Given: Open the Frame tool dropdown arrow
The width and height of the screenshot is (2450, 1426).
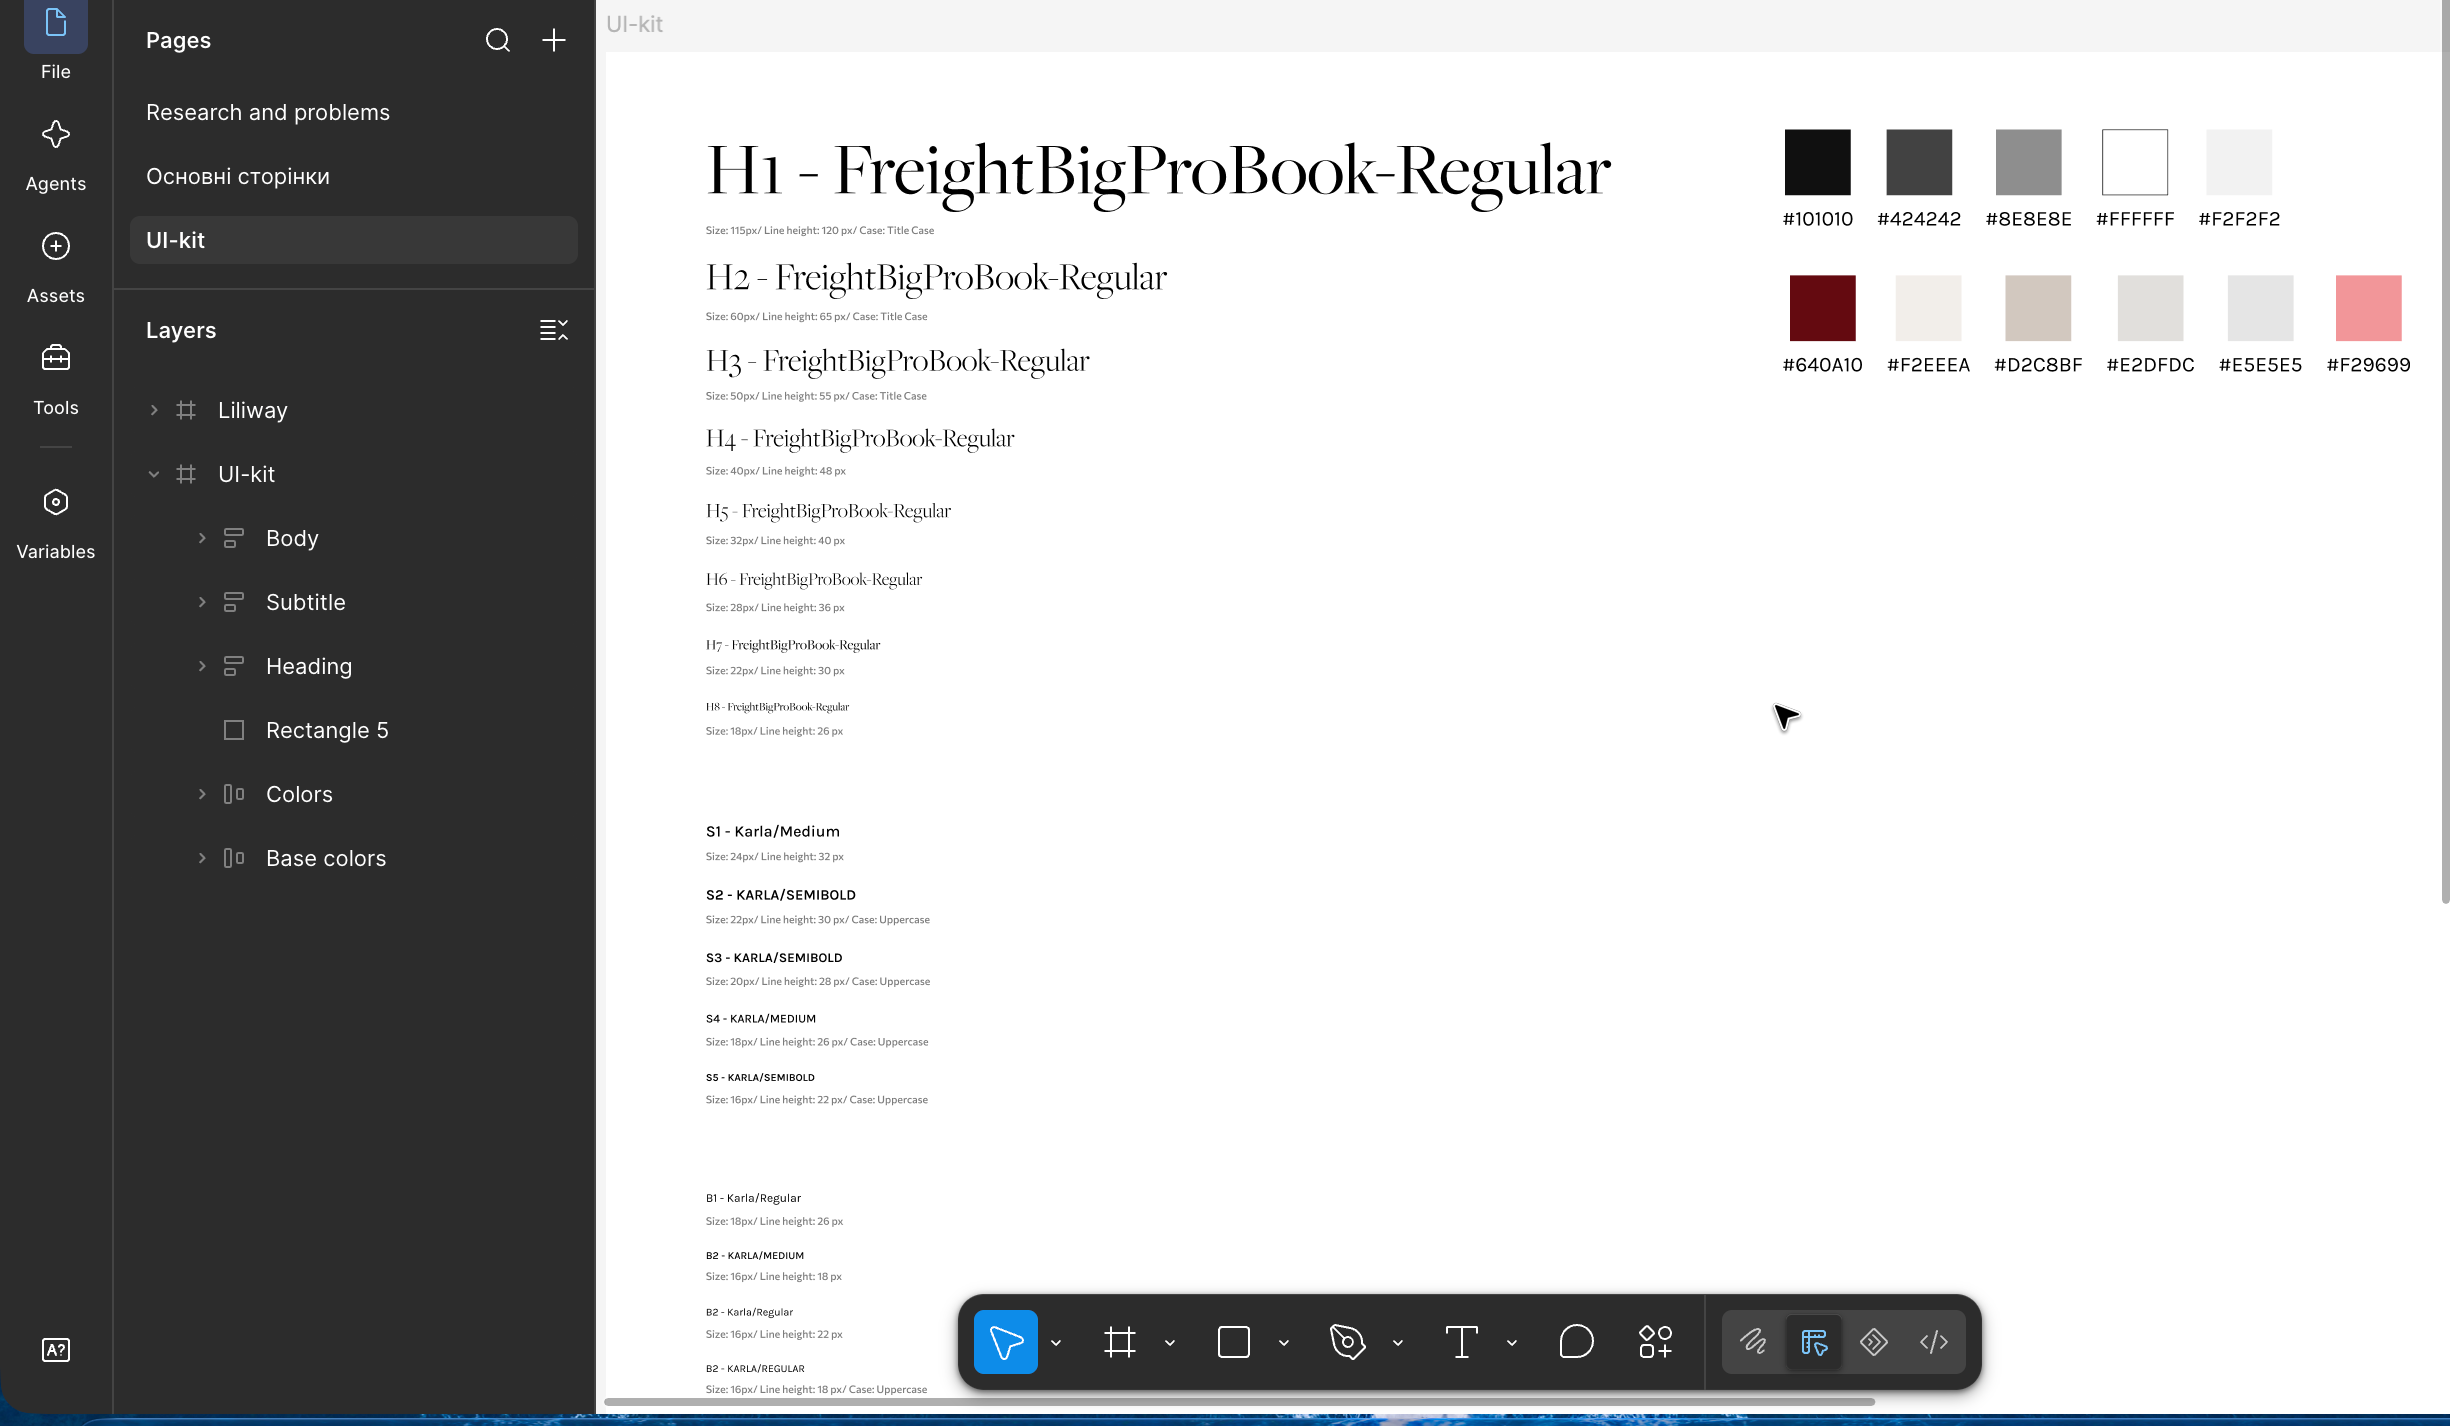Looking at the screenshot, I should (1170, 1343).
